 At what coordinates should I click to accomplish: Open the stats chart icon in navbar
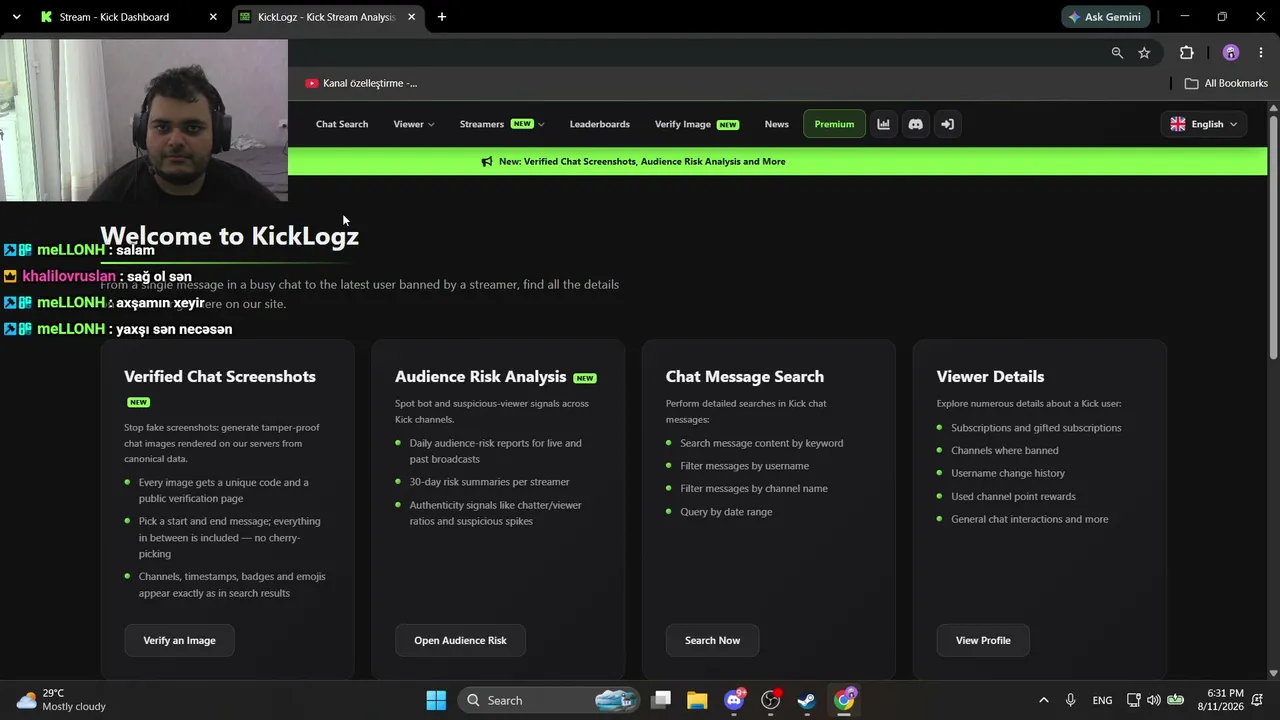point(883,124)
